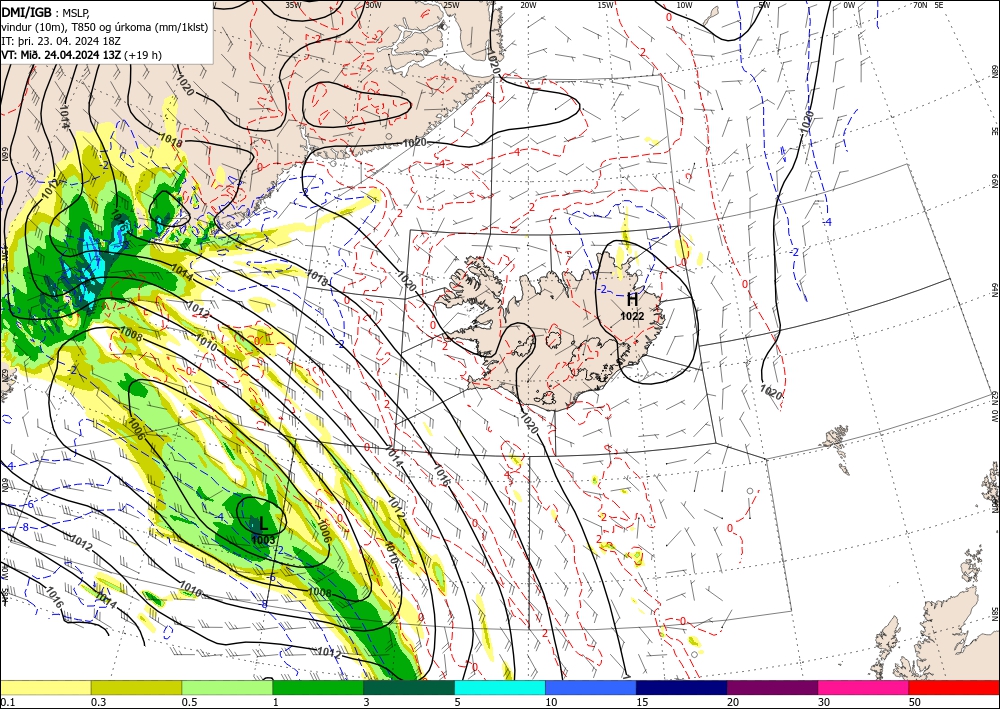Screen dimensions: 1000x709
Task: Select the pink 30–50 legend swatch
Action: [x=864, y=687]
